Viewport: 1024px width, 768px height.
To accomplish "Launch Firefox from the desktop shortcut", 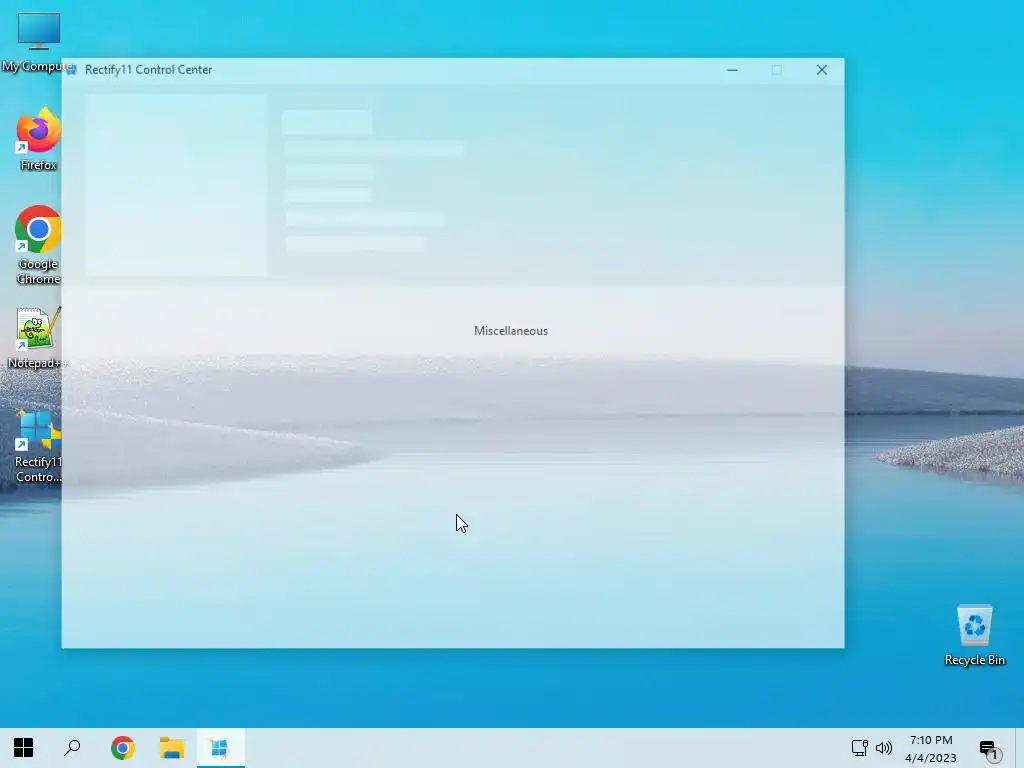I will click(x=39, y=139).
